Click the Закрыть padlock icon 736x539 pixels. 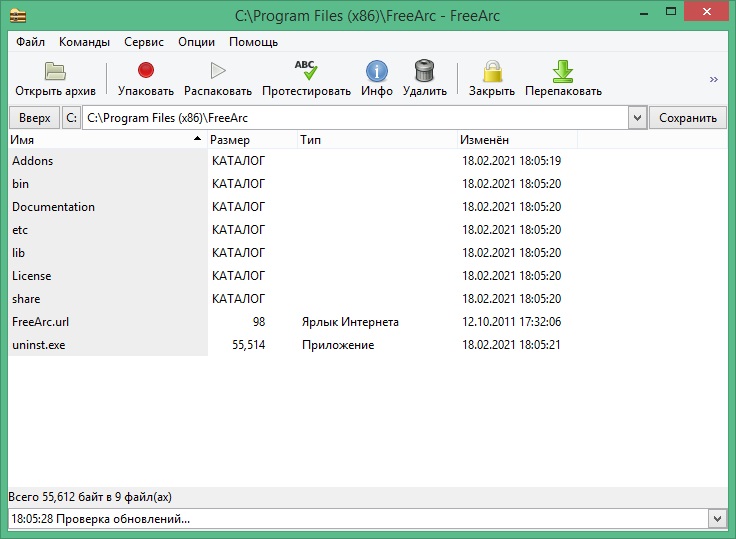click(x=492, y=71)
